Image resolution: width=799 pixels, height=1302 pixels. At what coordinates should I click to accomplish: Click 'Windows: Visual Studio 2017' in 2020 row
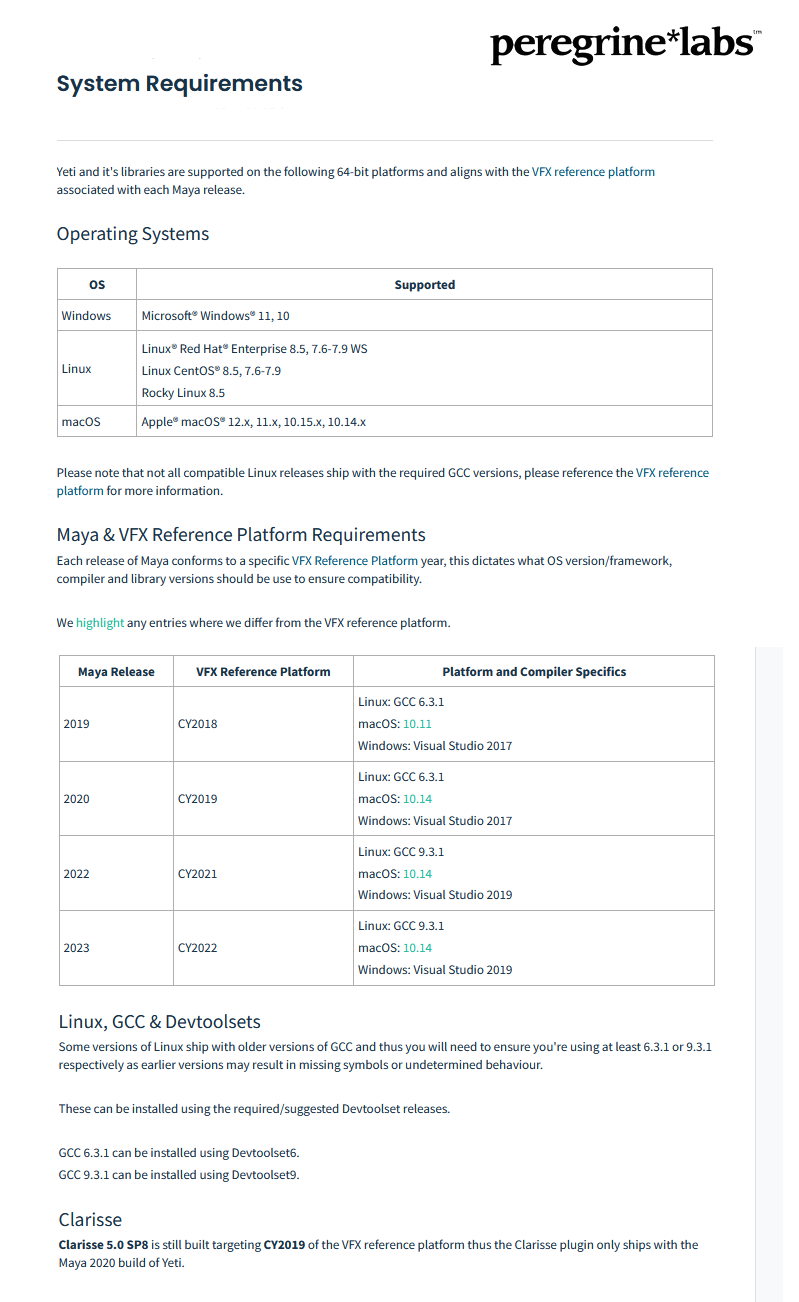pyautogui.click(x=435, y=821)
